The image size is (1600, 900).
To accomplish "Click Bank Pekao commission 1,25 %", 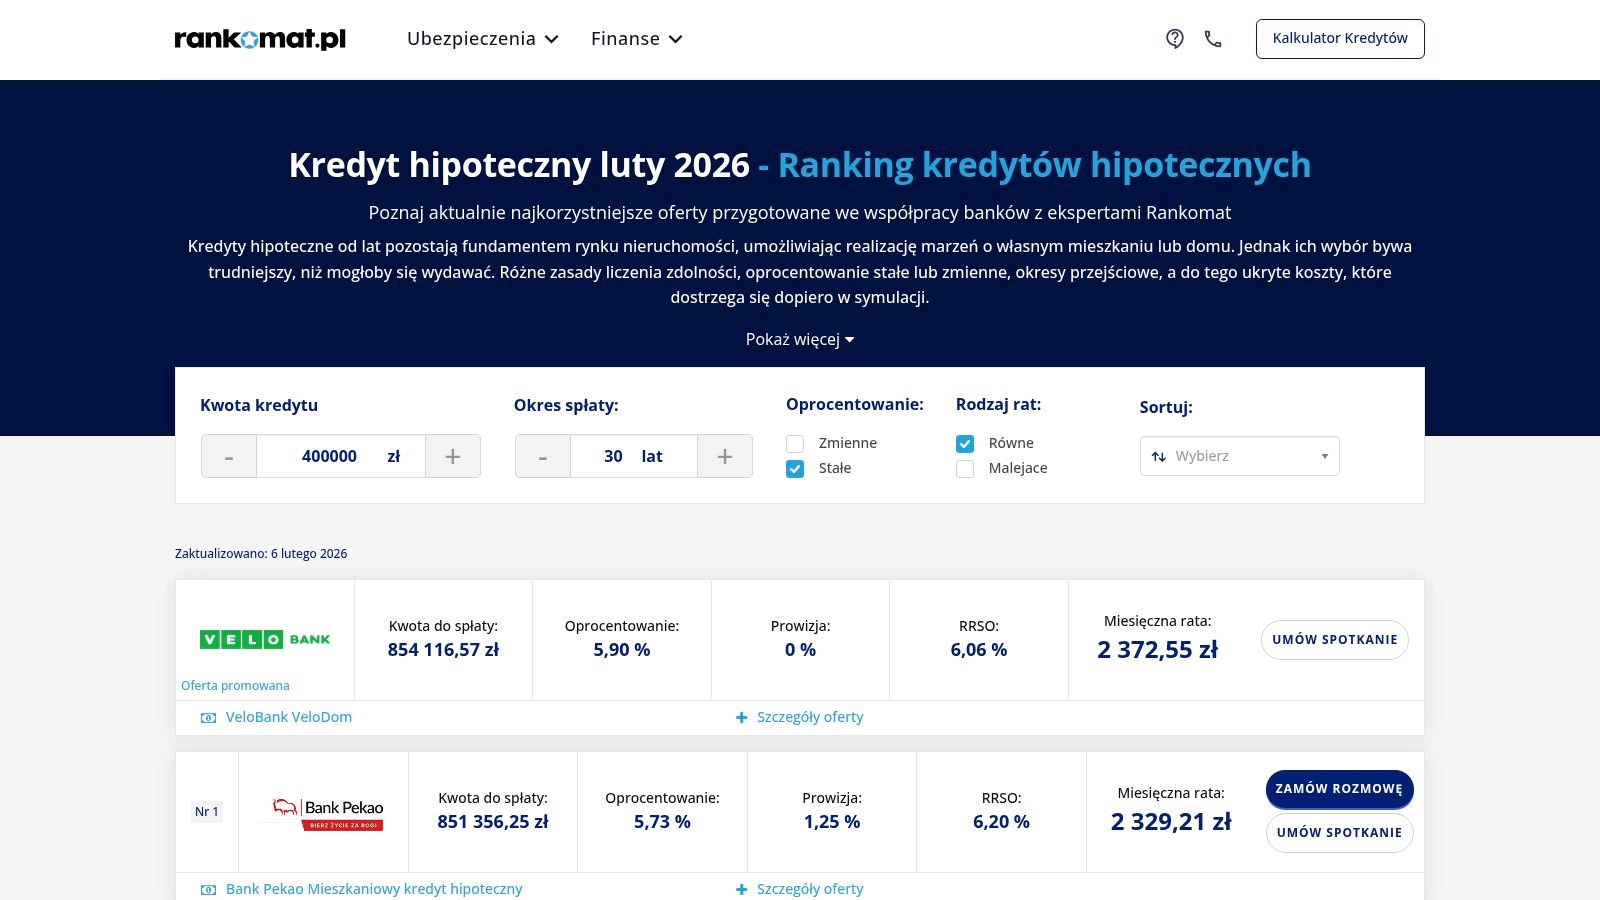I will point(832,822).
